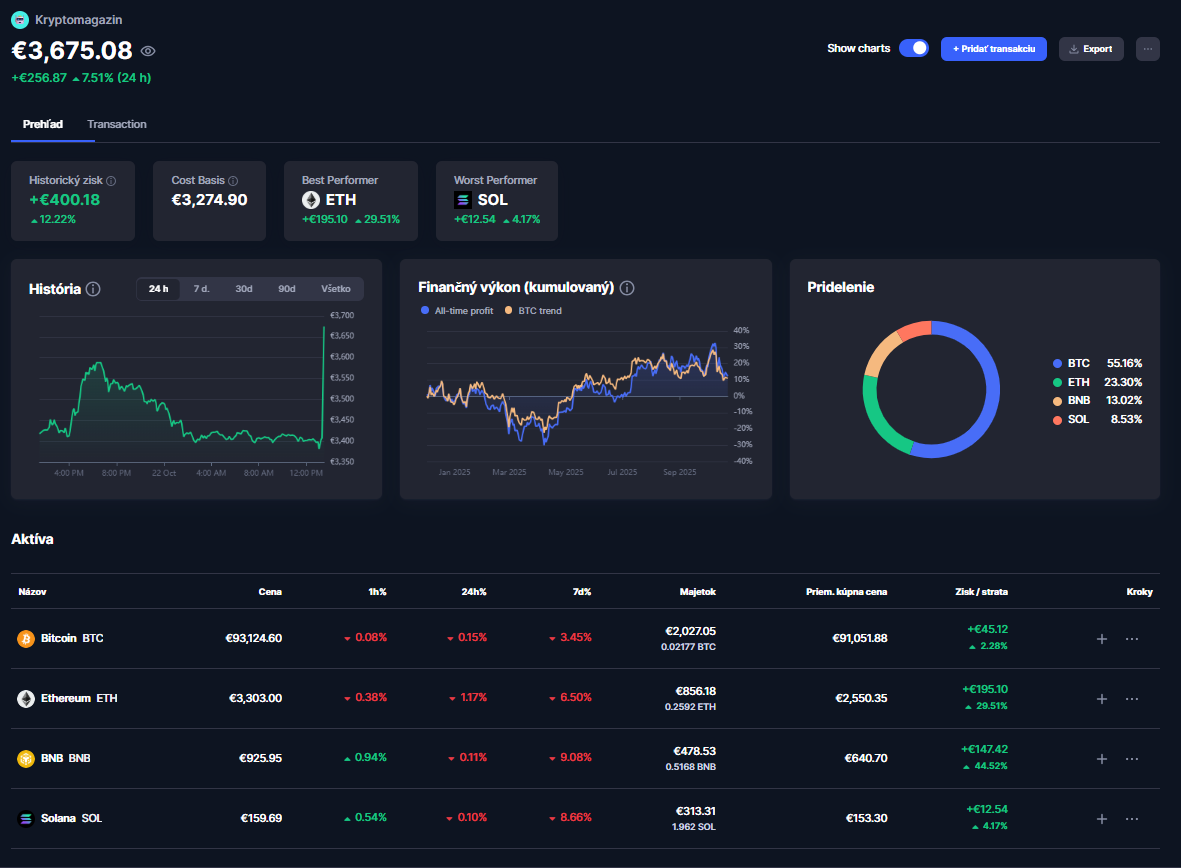Click the Kryptomagazin portfolio avatar icon
The width and height of the screenshot is (1181, 868).
[x=19, y=19]
